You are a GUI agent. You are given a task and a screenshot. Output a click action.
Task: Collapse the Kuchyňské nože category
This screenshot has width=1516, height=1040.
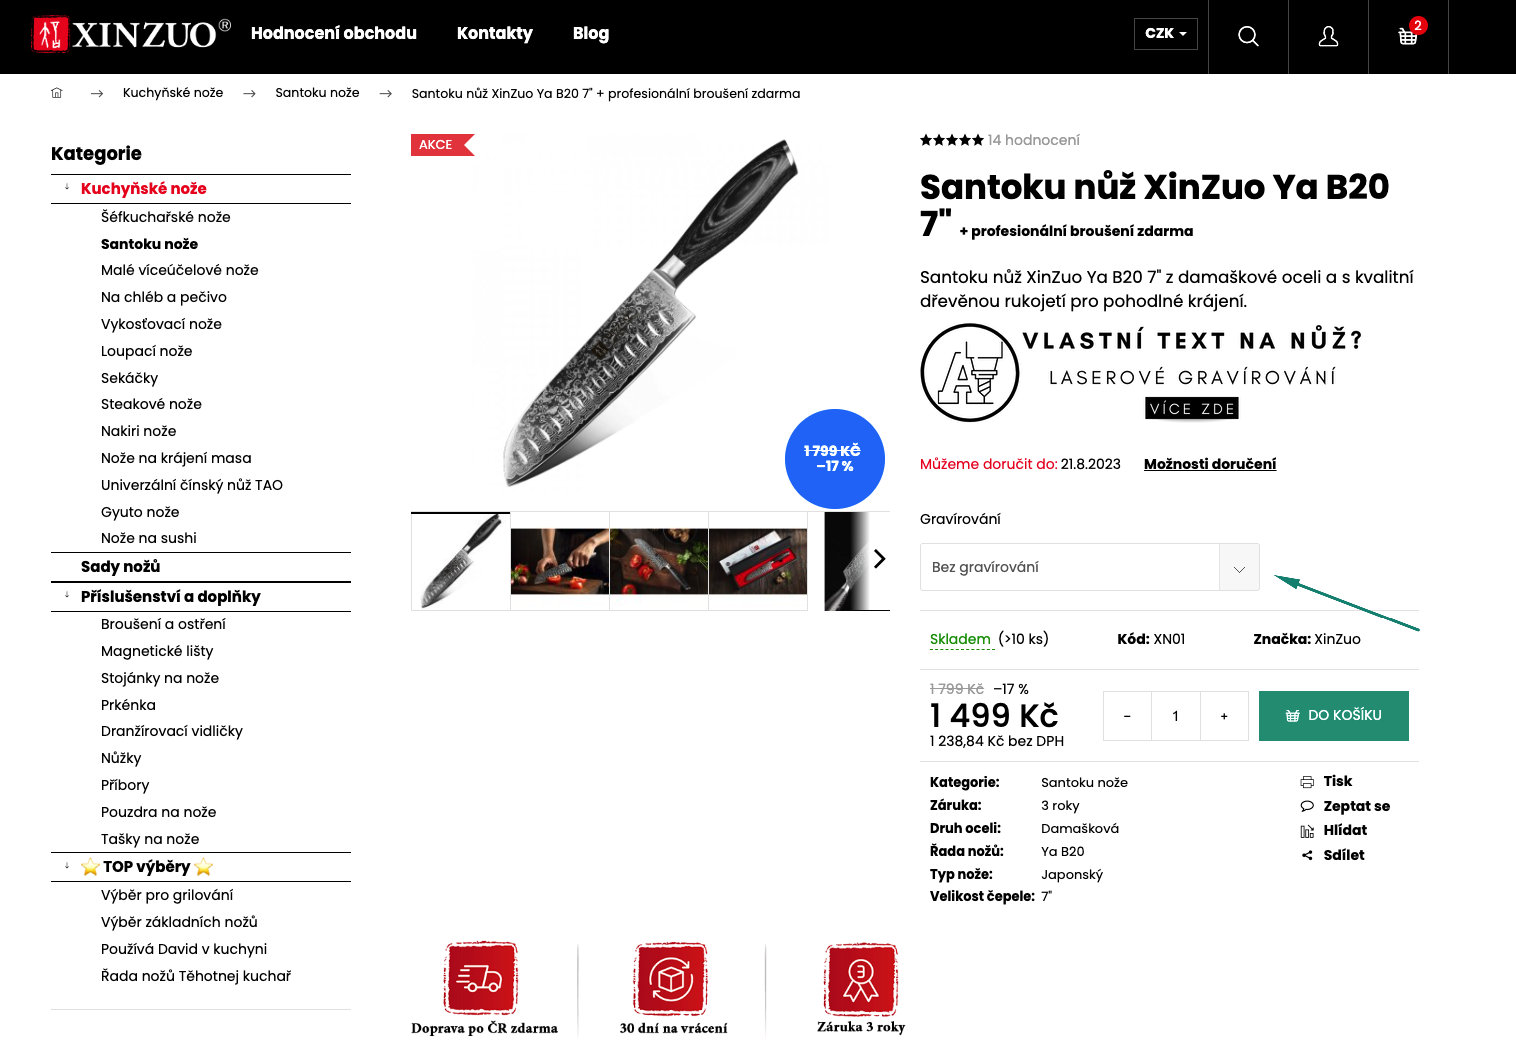[67, 188]
